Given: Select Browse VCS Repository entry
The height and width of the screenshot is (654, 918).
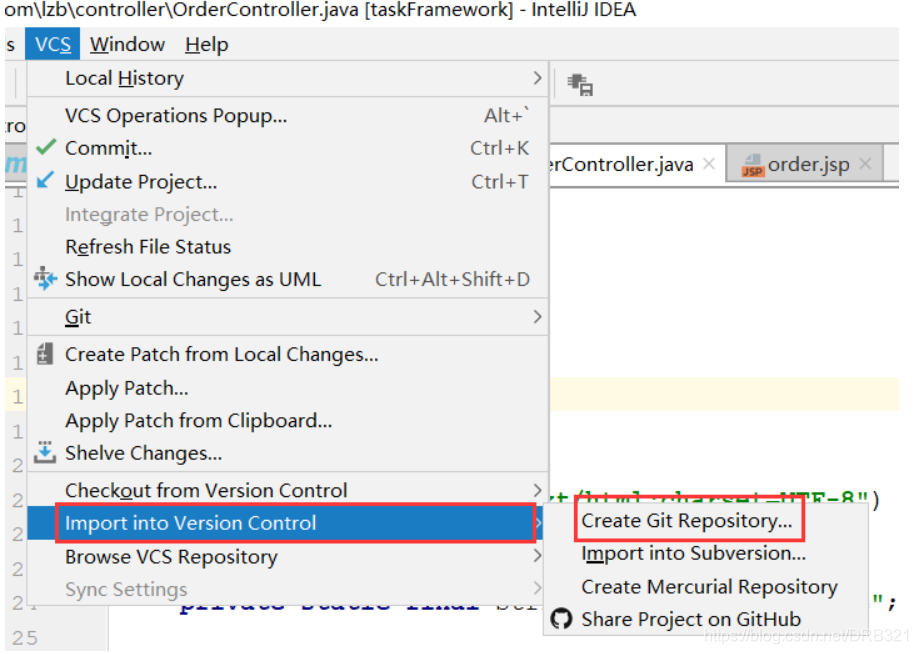Looking at the screenshot, I should [x=287, y=556].
